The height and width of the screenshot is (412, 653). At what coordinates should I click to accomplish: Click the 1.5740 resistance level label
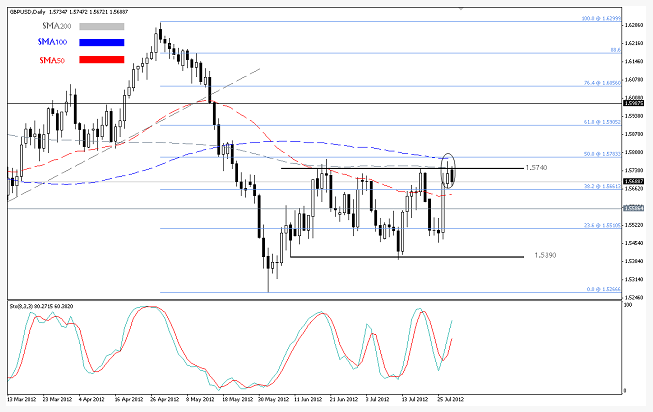(536, 168)
